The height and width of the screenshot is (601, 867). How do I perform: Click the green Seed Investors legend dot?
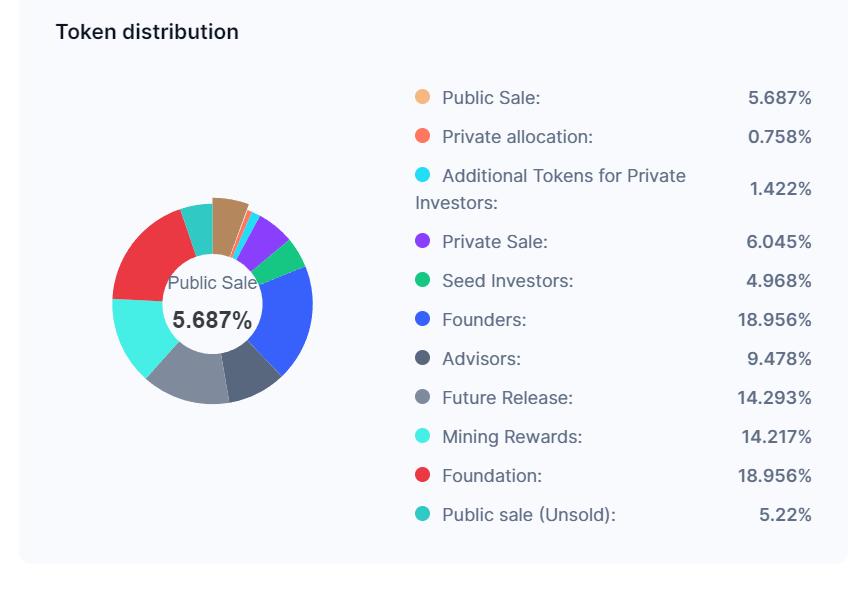pyautogui.click(x=422, y=280)
